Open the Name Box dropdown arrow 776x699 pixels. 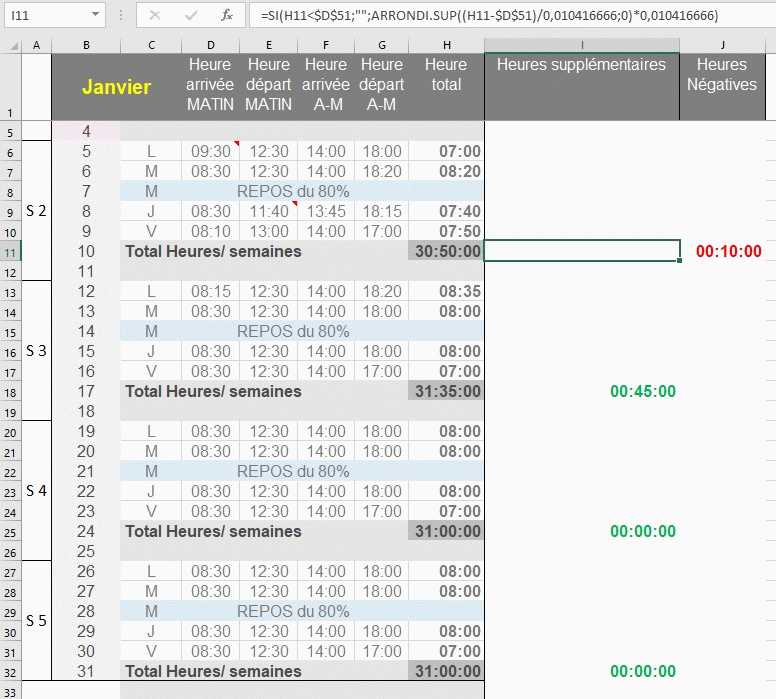pos(96,14)
